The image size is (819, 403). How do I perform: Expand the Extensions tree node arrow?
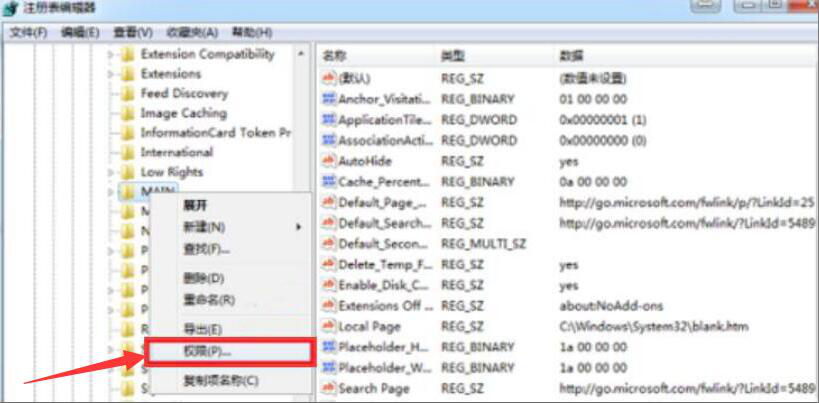(x=110, y=74)
